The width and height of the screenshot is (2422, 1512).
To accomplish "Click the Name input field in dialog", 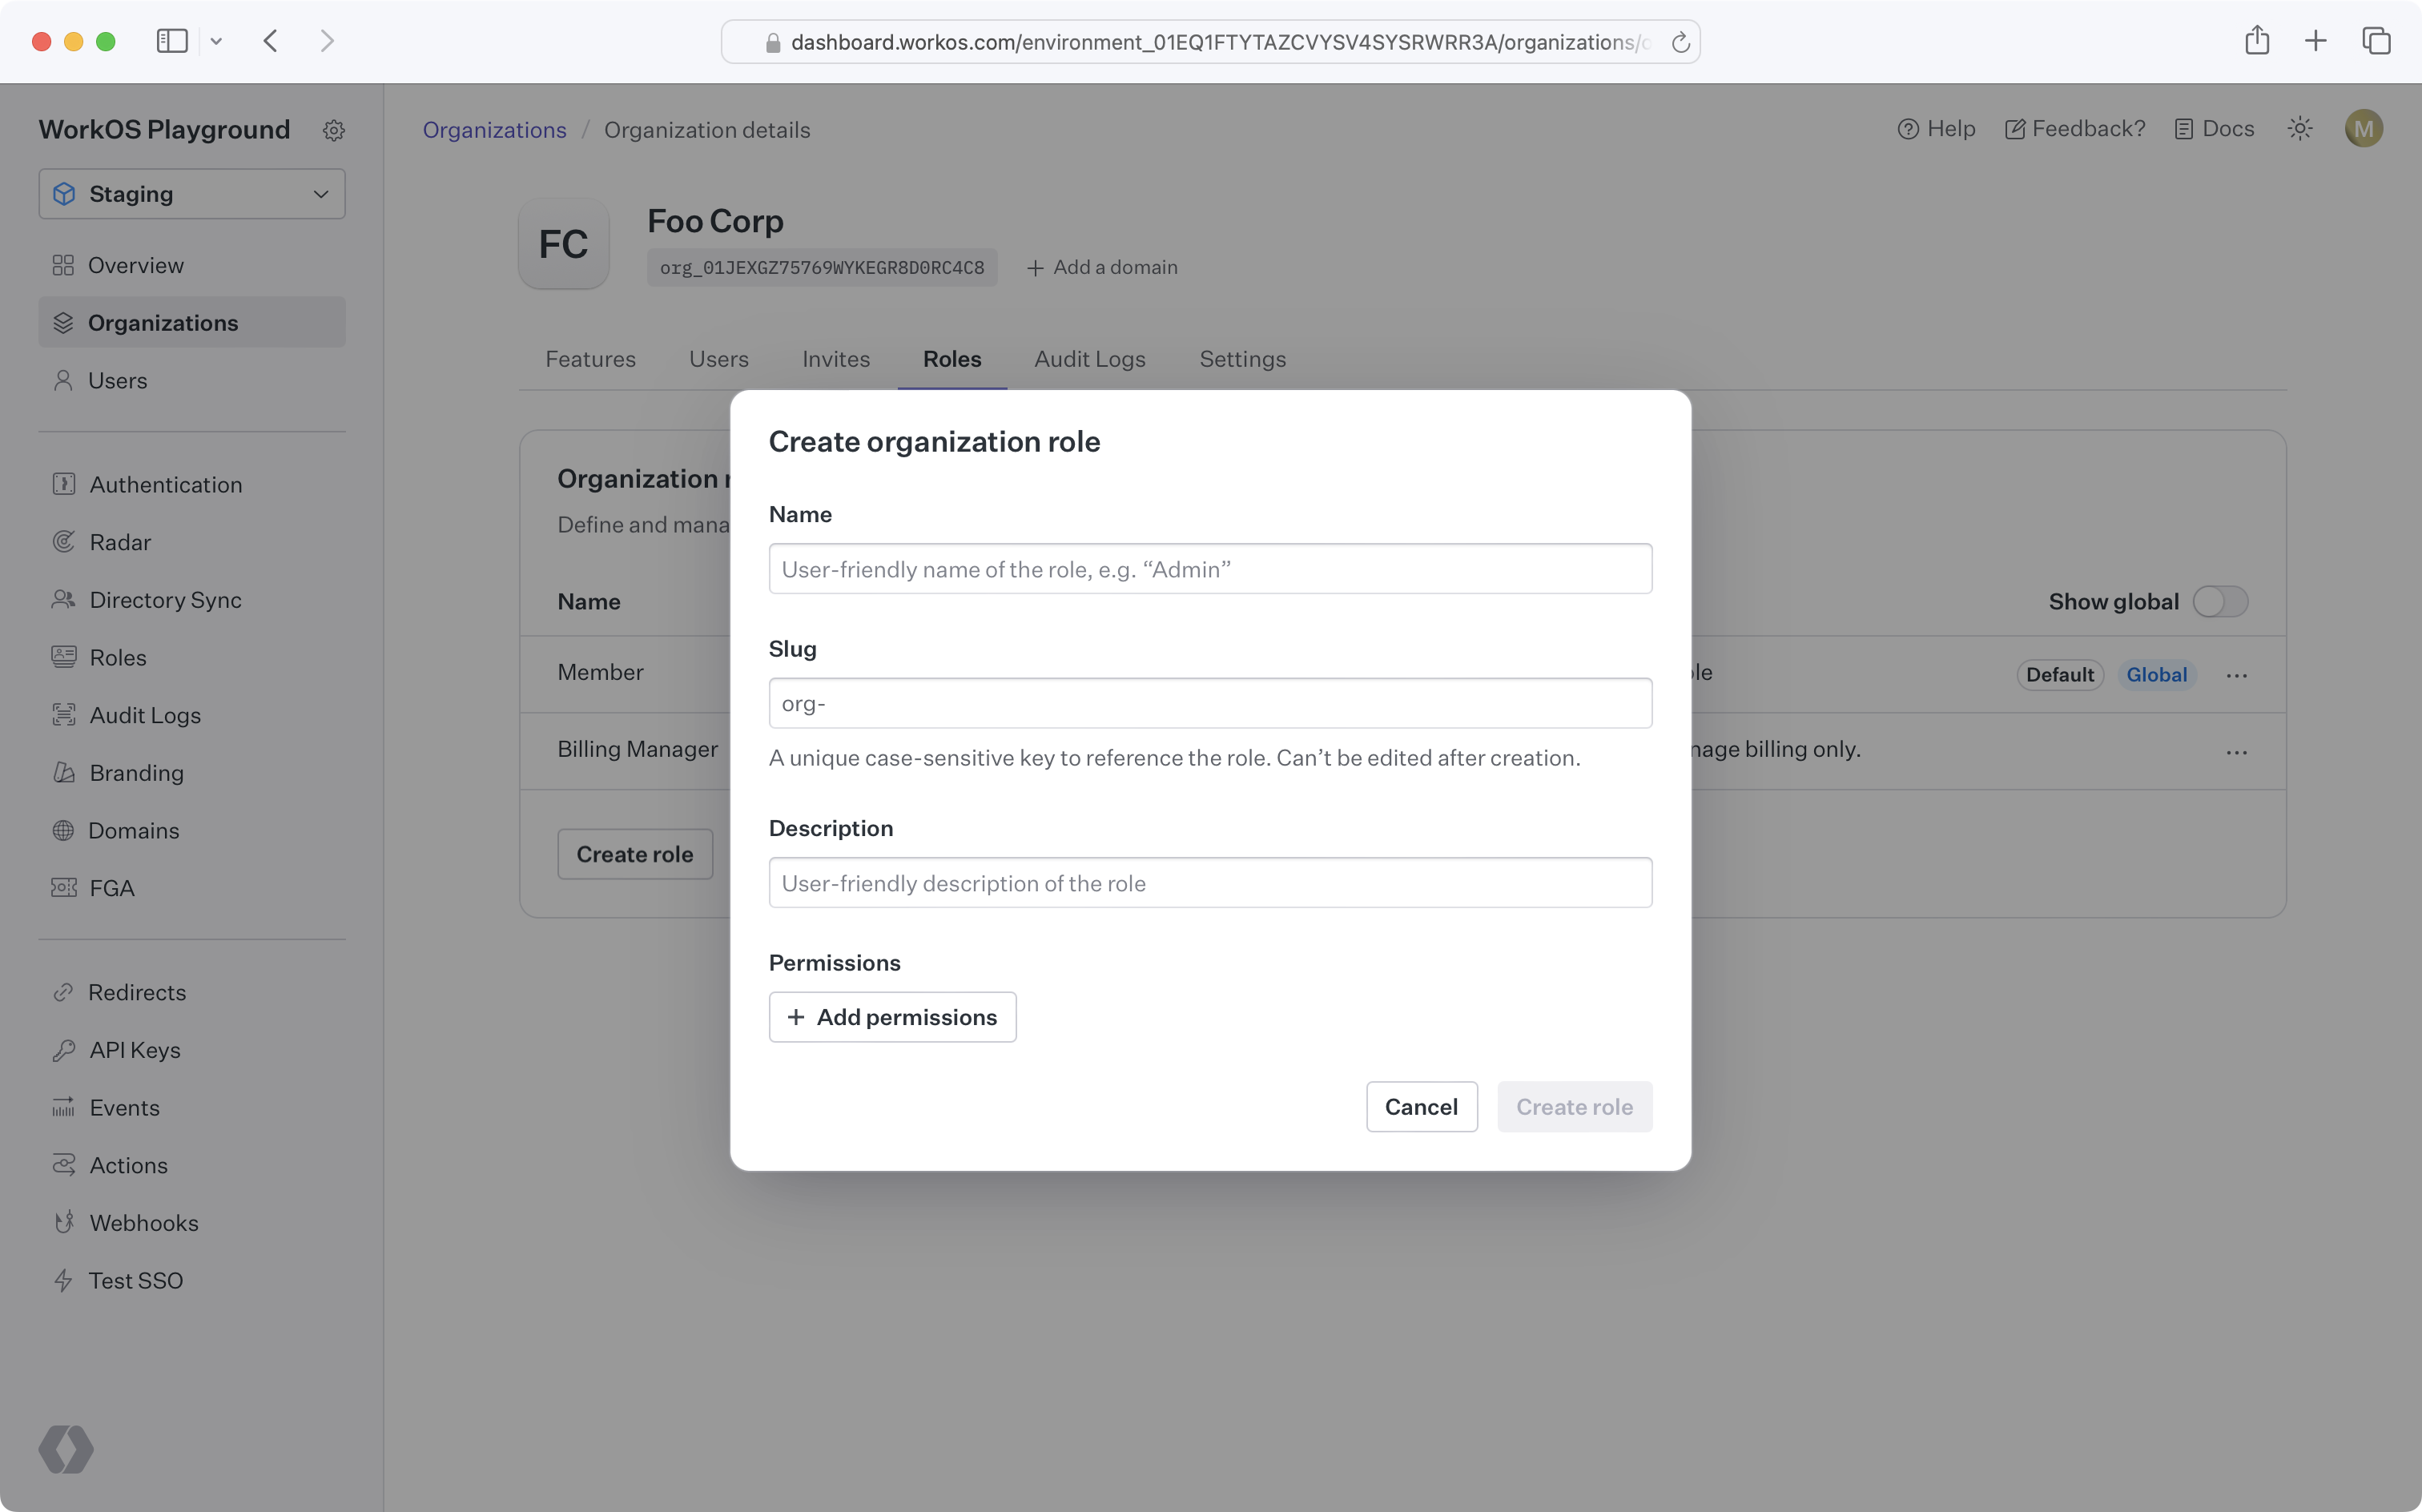I will point(1210,568).
